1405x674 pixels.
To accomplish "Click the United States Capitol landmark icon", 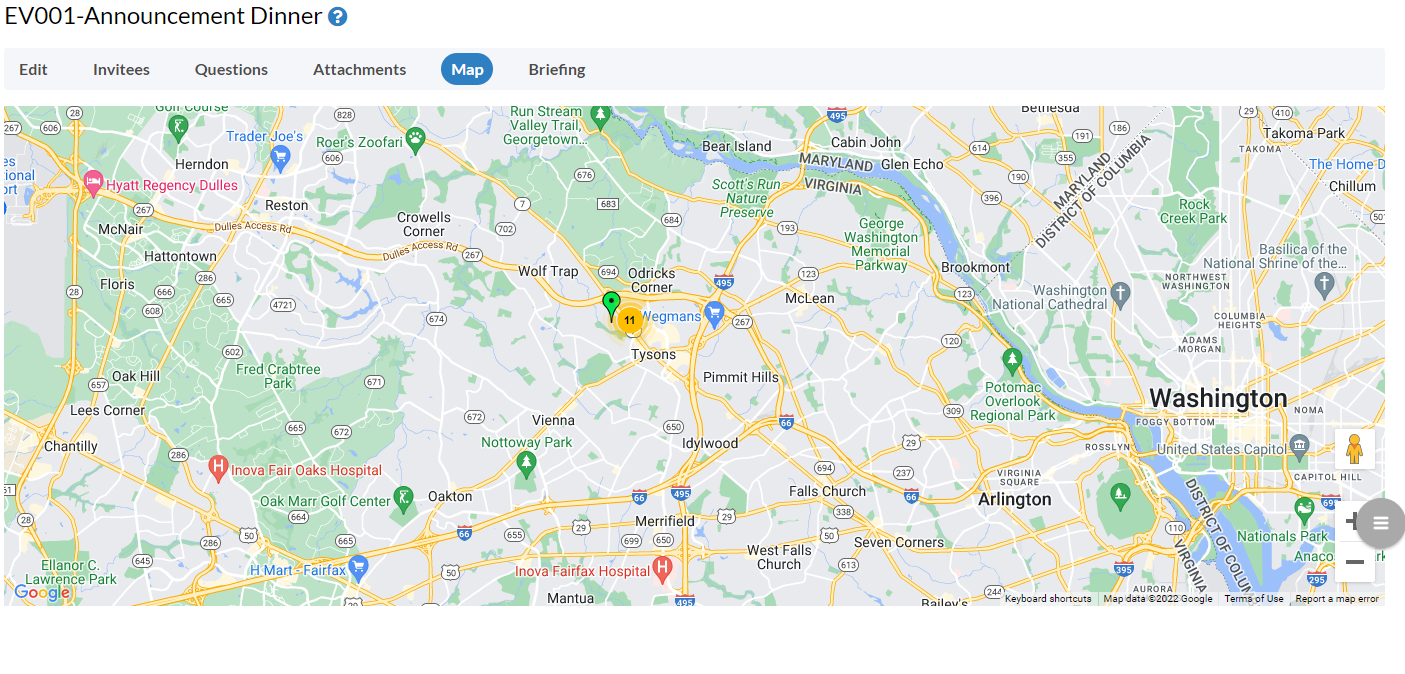I will pyautogui.click(x=1299, y=445).
